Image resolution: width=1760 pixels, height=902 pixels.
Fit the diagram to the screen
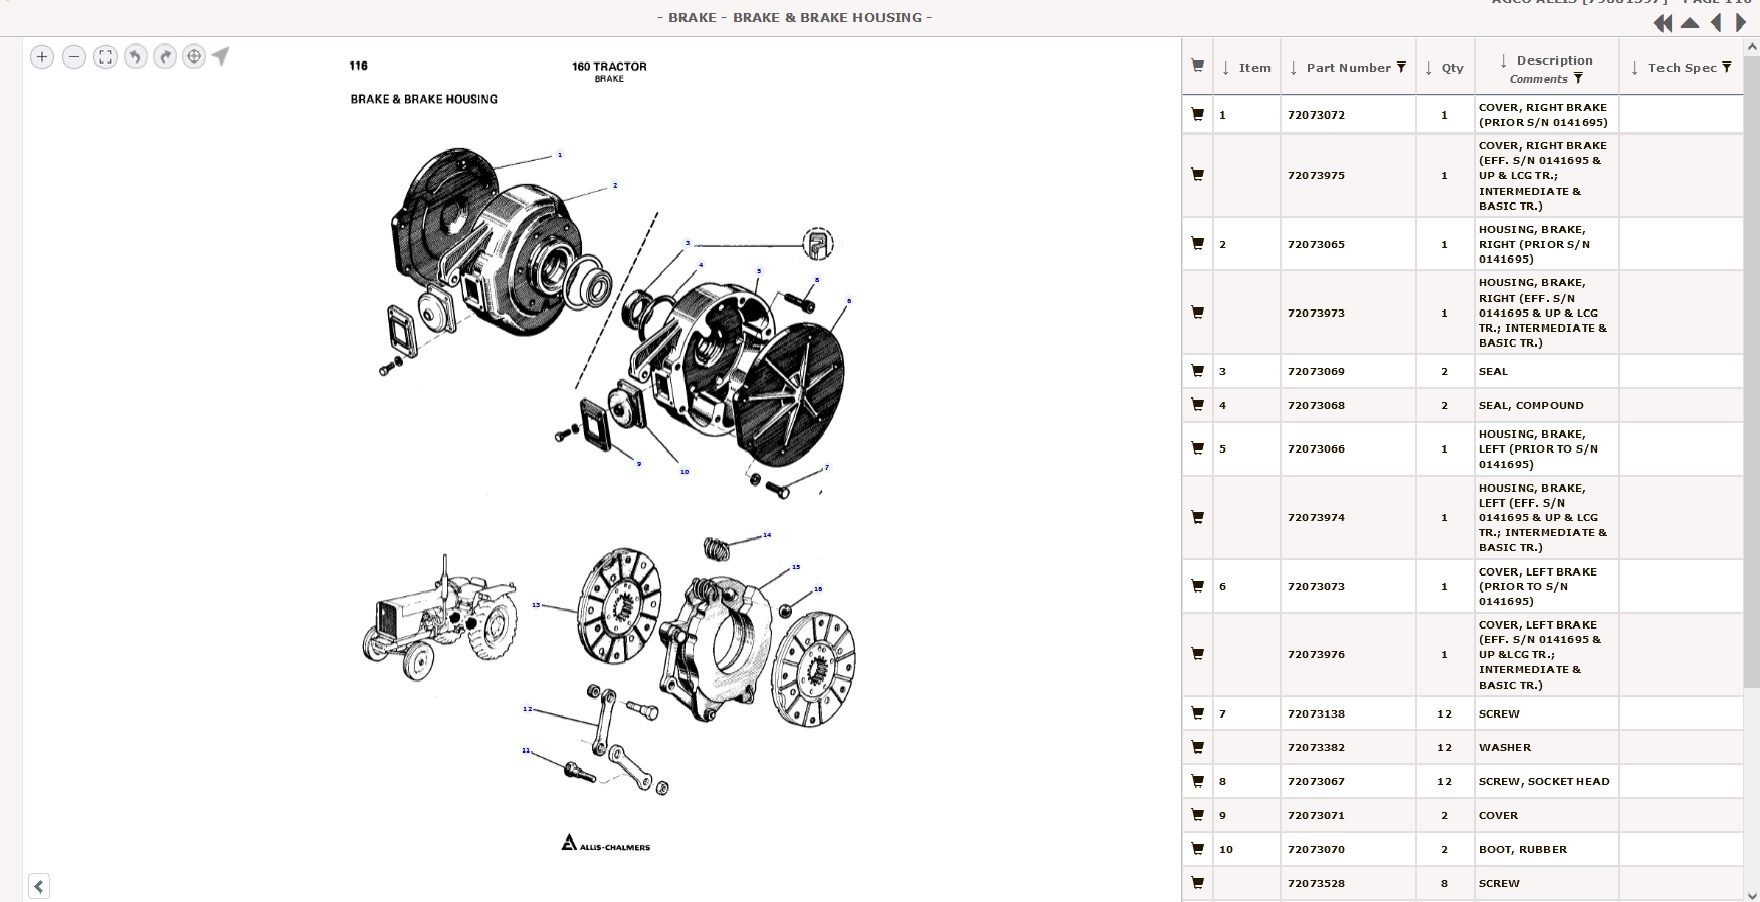pyautogui.click(x=105, y=57)
